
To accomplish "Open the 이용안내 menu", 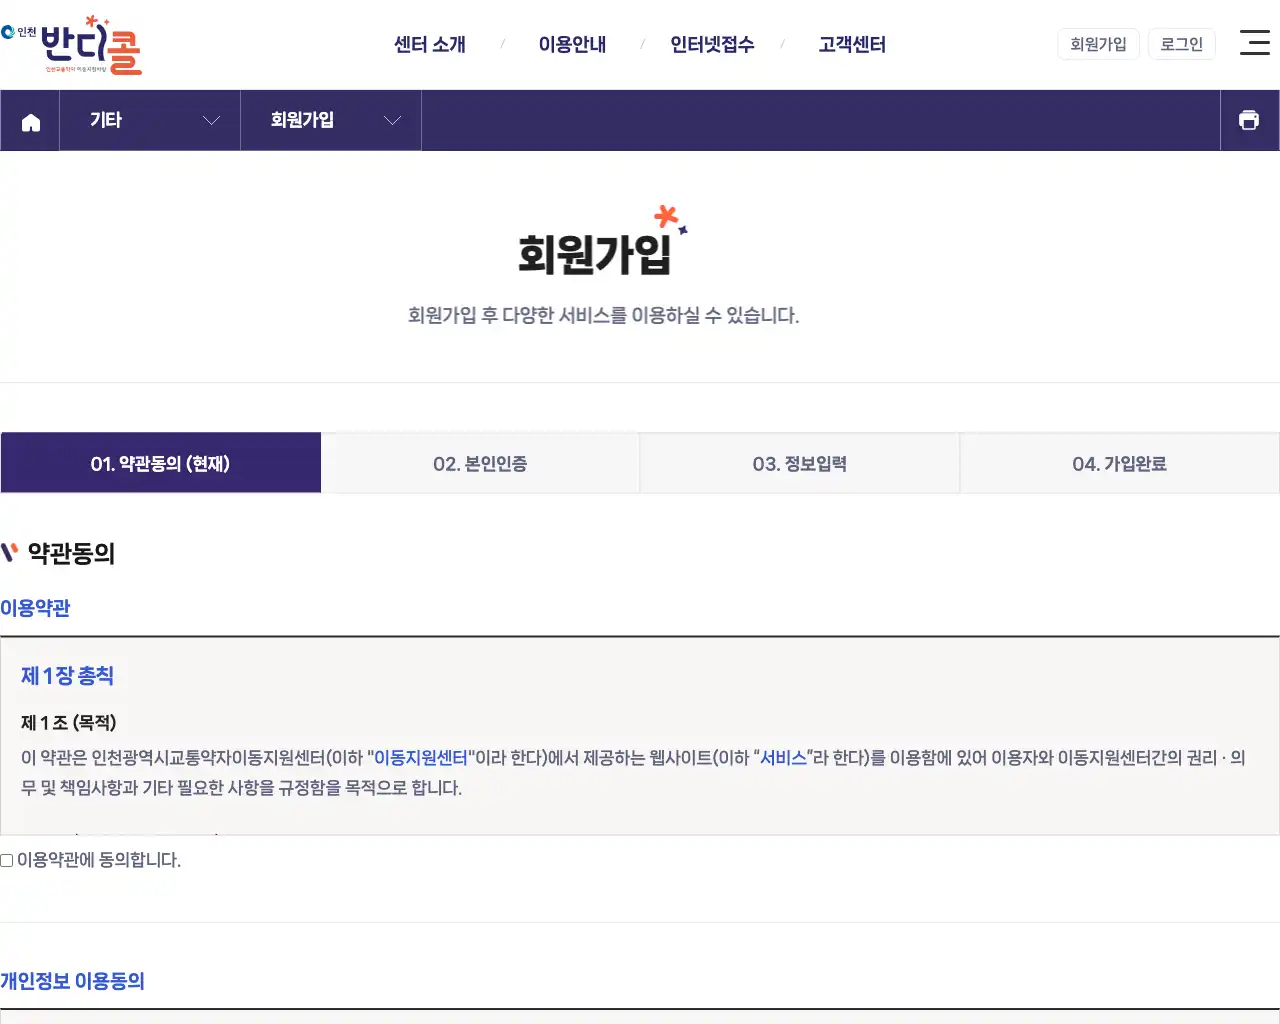I will (572, 44).
